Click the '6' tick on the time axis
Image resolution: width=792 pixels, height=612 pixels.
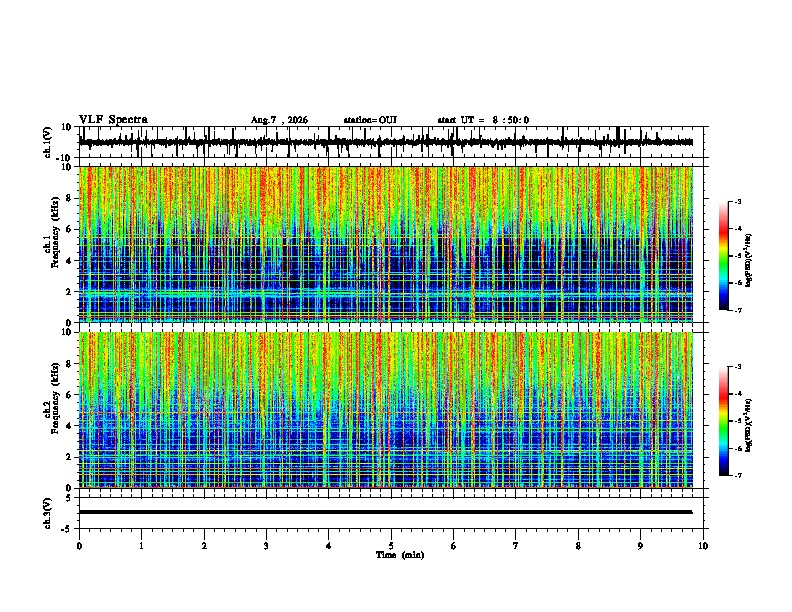pos(454,546)
